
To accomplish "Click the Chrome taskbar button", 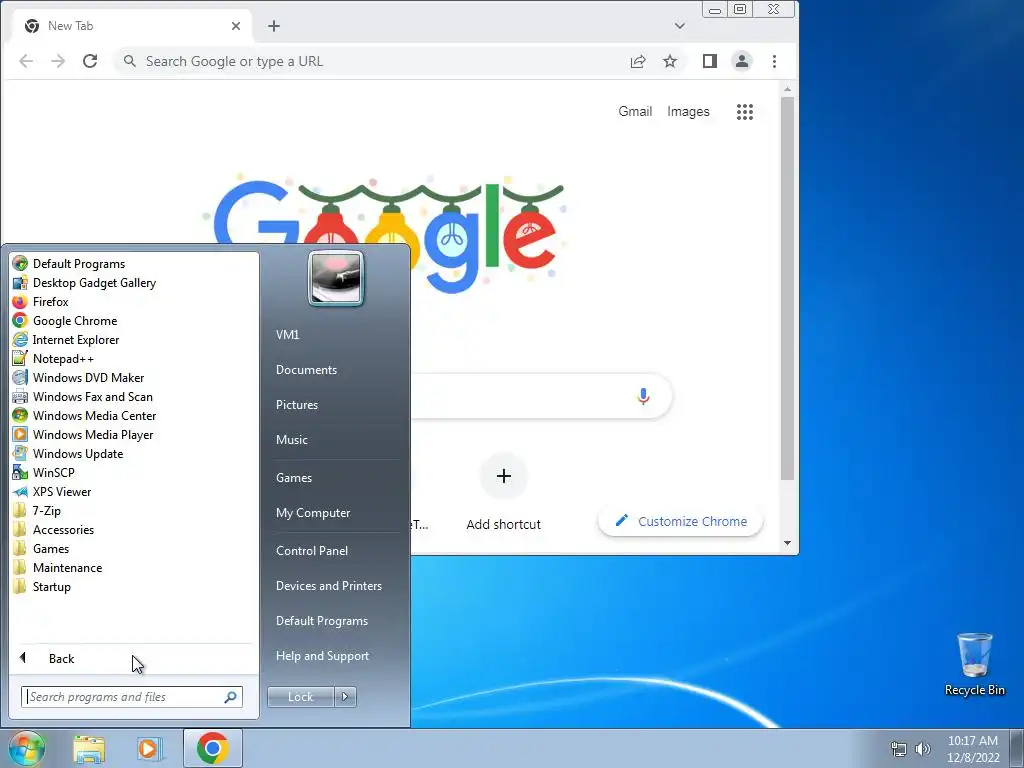I will (x=212, y=748).
